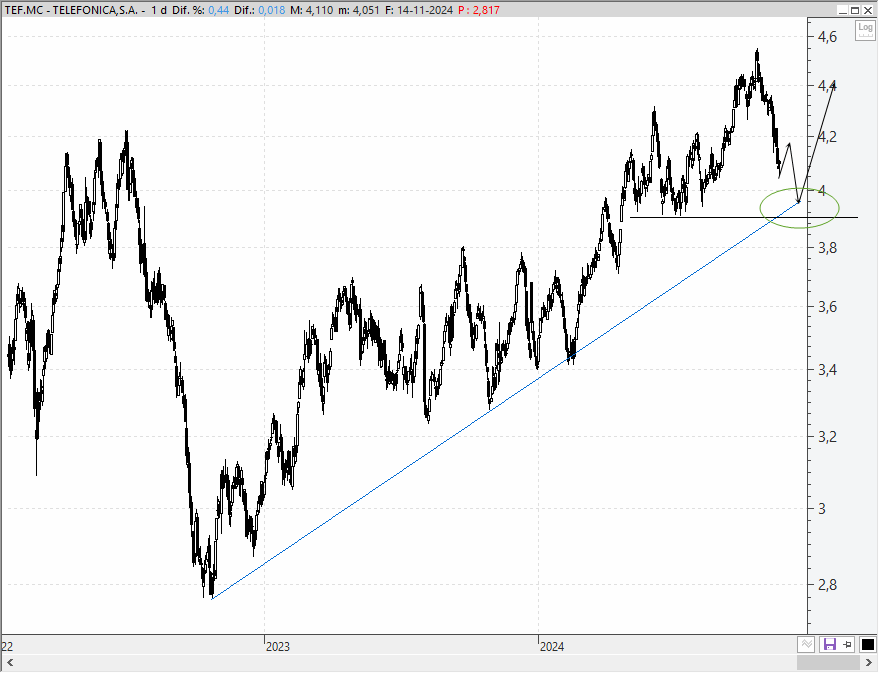This screenshot has width=879, height=673.
Task: Click the horizontal scrollbar left arrow
Action: coord(10,663)
